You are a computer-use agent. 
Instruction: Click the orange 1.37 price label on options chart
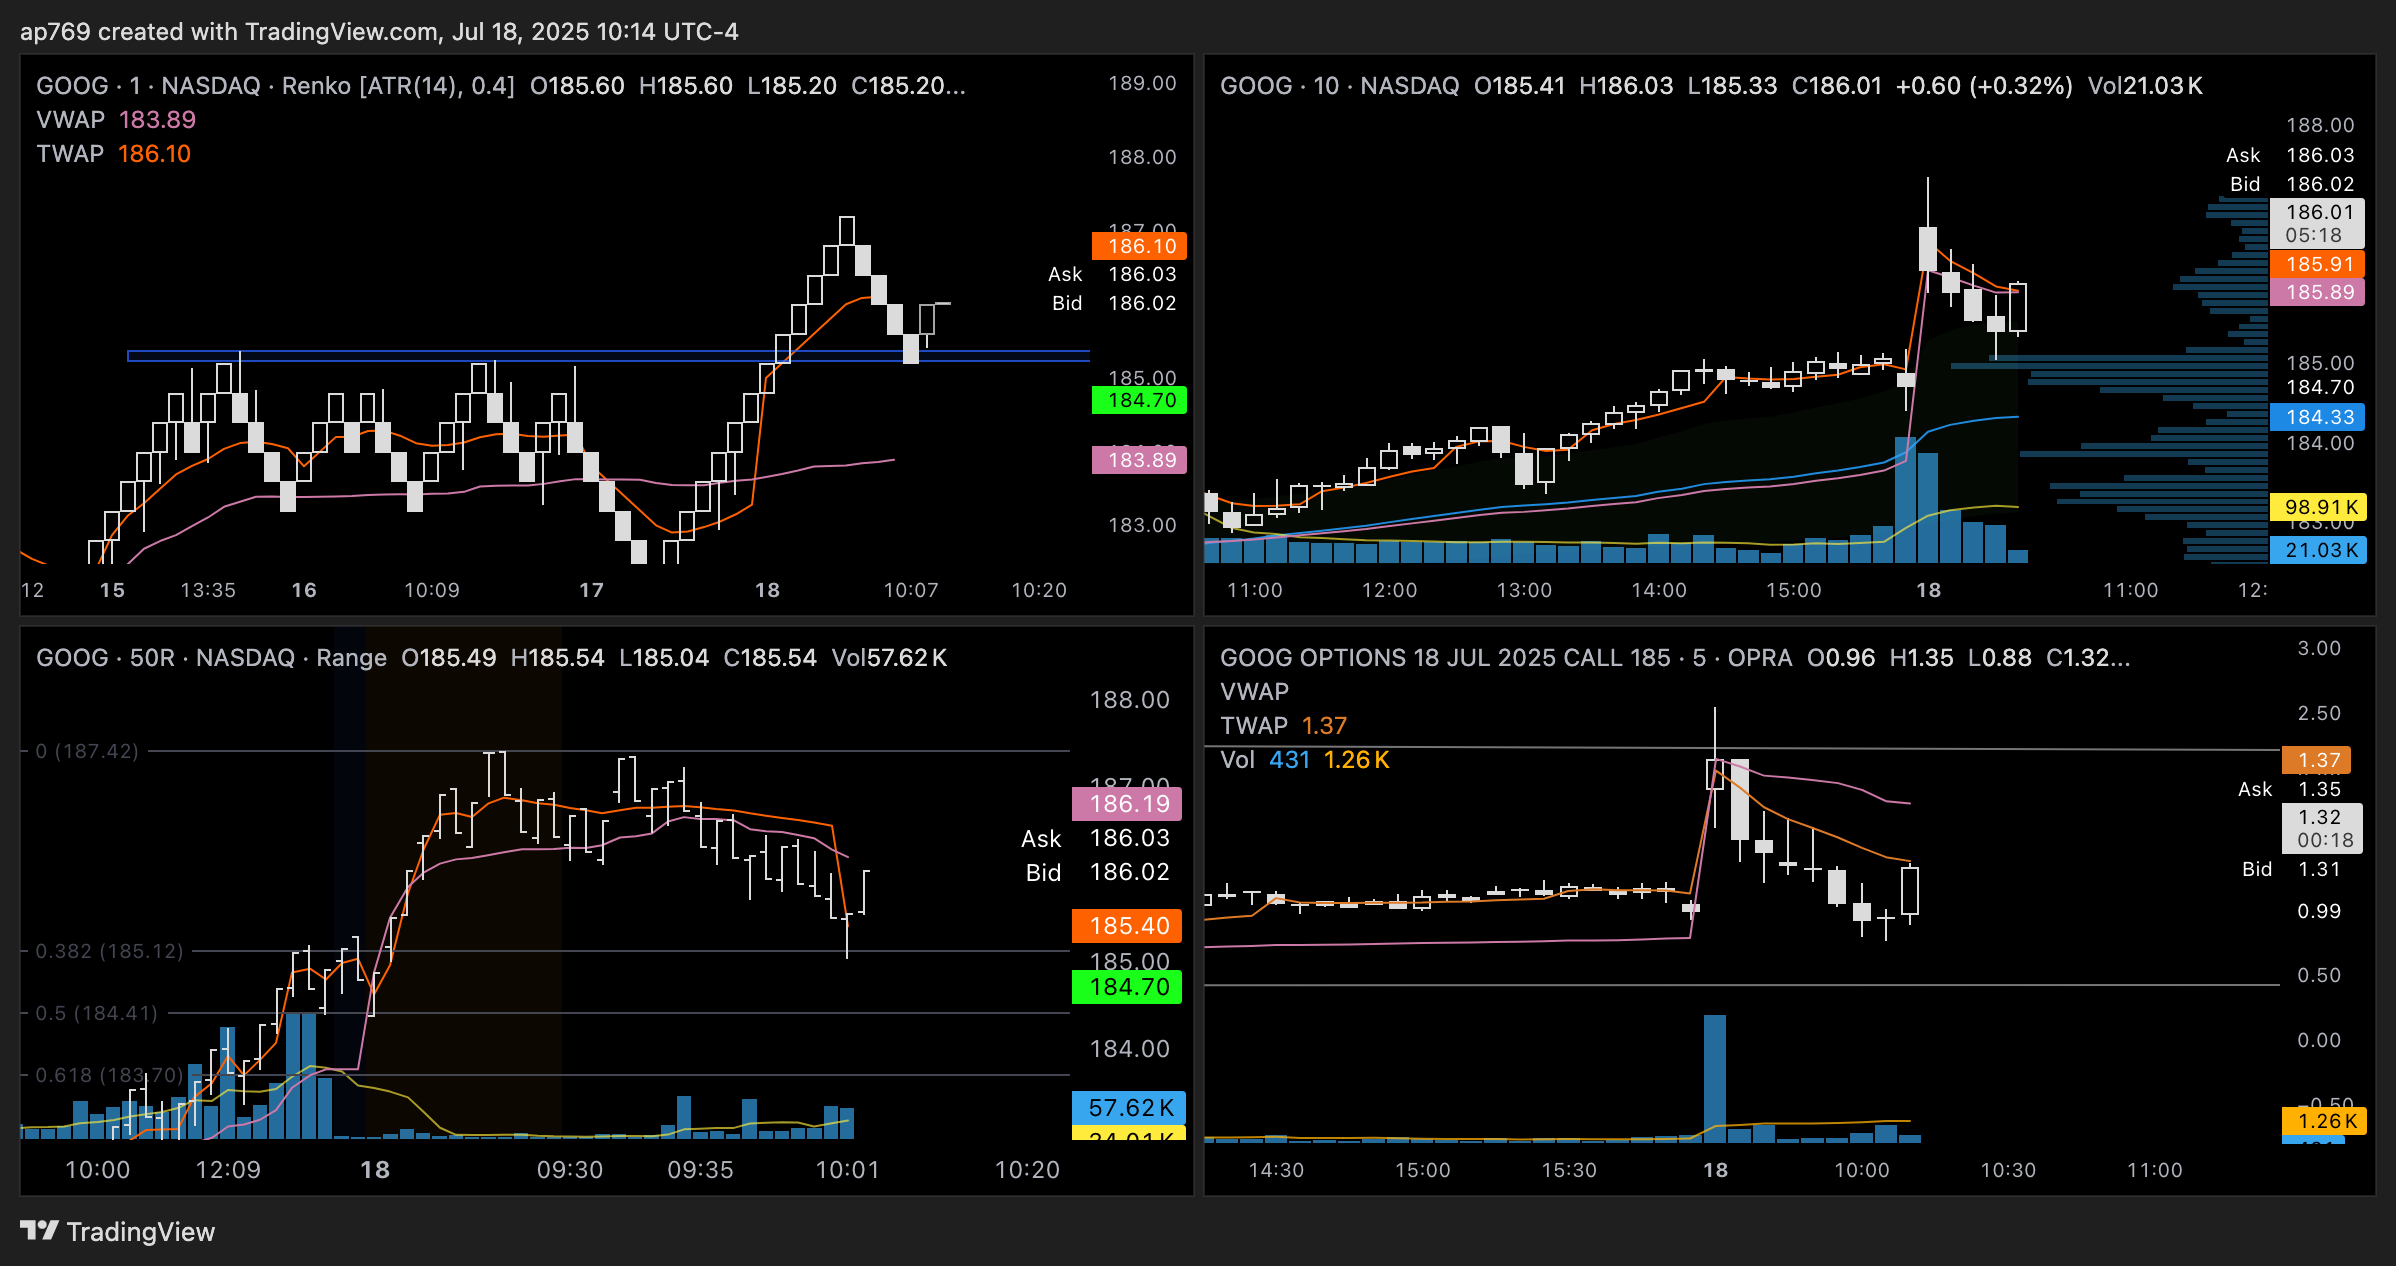(x=2316, y=760)
